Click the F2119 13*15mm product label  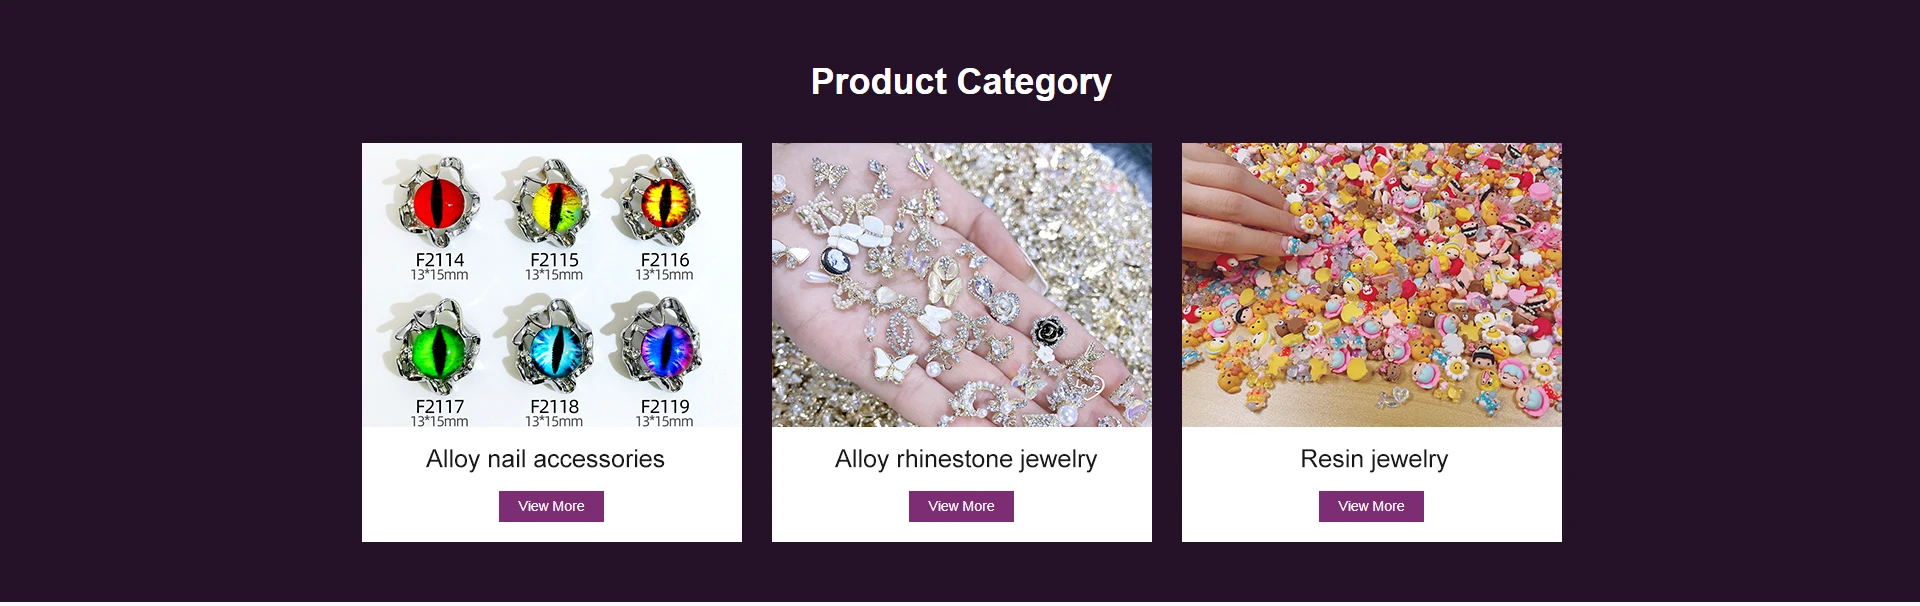tap(665, 413)
